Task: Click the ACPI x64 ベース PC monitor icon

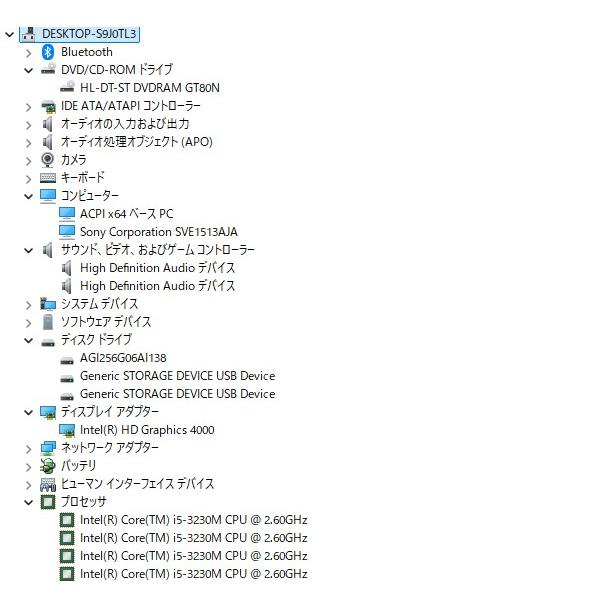Action: click(67, 214)
